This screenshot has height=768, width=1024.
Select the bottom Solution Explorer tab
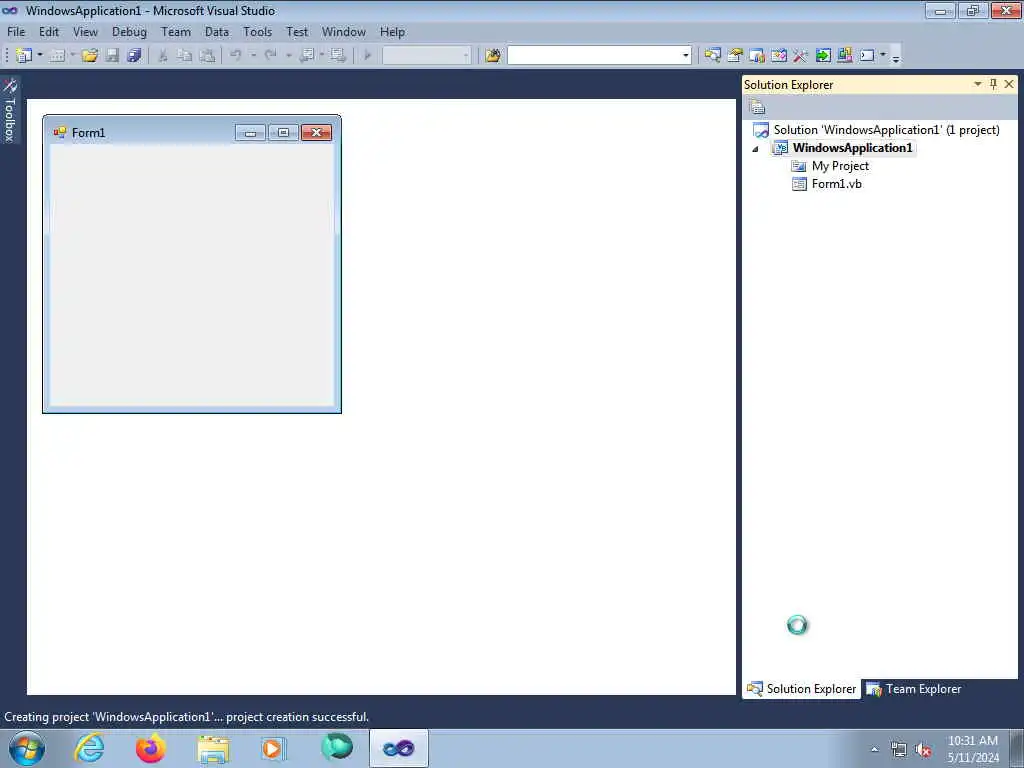click(x=801, y=689)
